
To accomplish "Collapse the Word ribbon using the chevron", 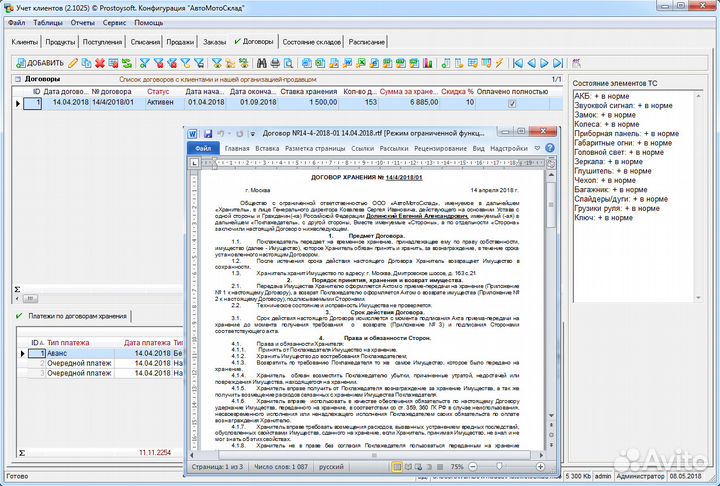I will (x=537, y=148).
